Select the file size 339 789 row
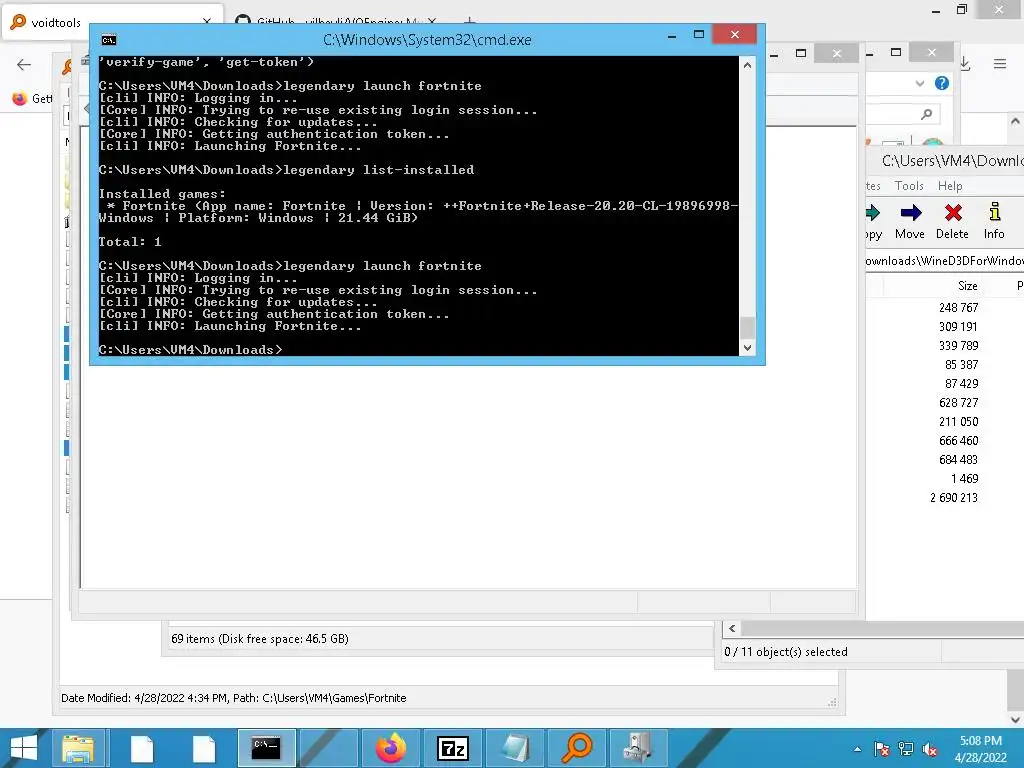The width and height of the screenshot is (1024, 768). pos(958,345)
